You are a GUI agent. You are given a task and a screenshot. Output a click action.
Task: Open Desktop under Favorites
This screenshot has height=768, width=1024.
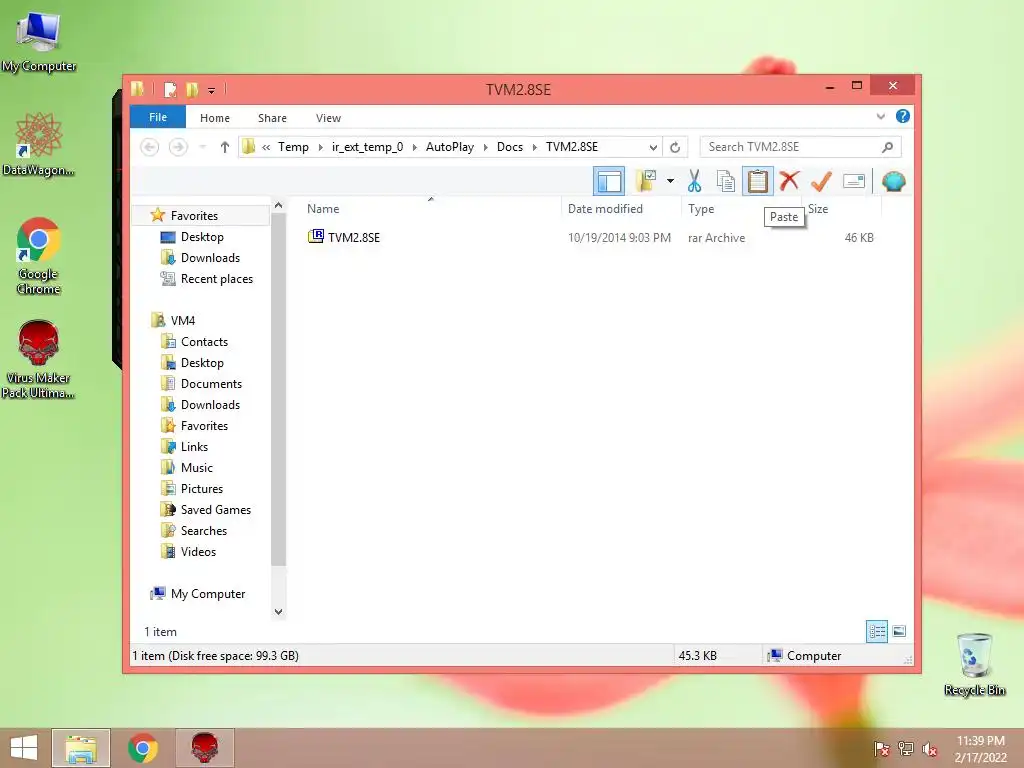pos(202,237)
